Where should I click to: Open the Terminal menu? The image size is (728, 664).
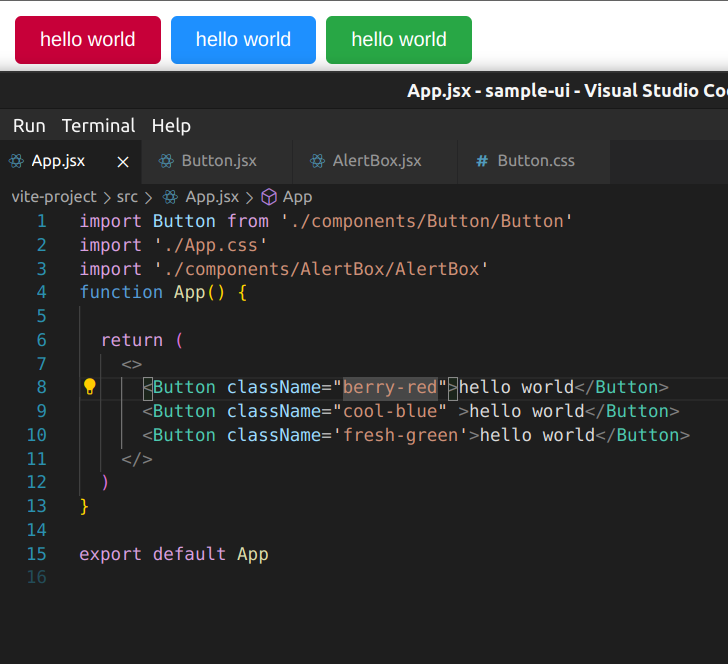tap(98, 126)
